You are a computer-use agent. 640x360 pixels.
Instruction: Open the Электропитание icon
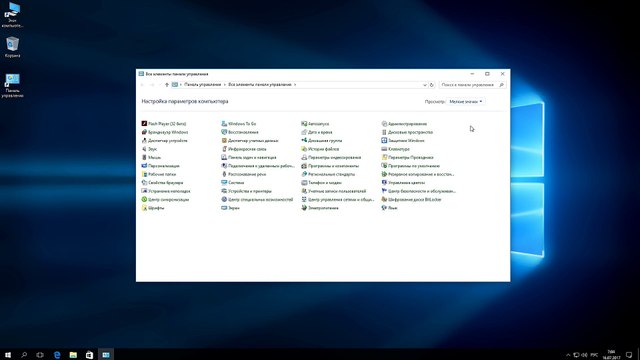coord(304,208)
